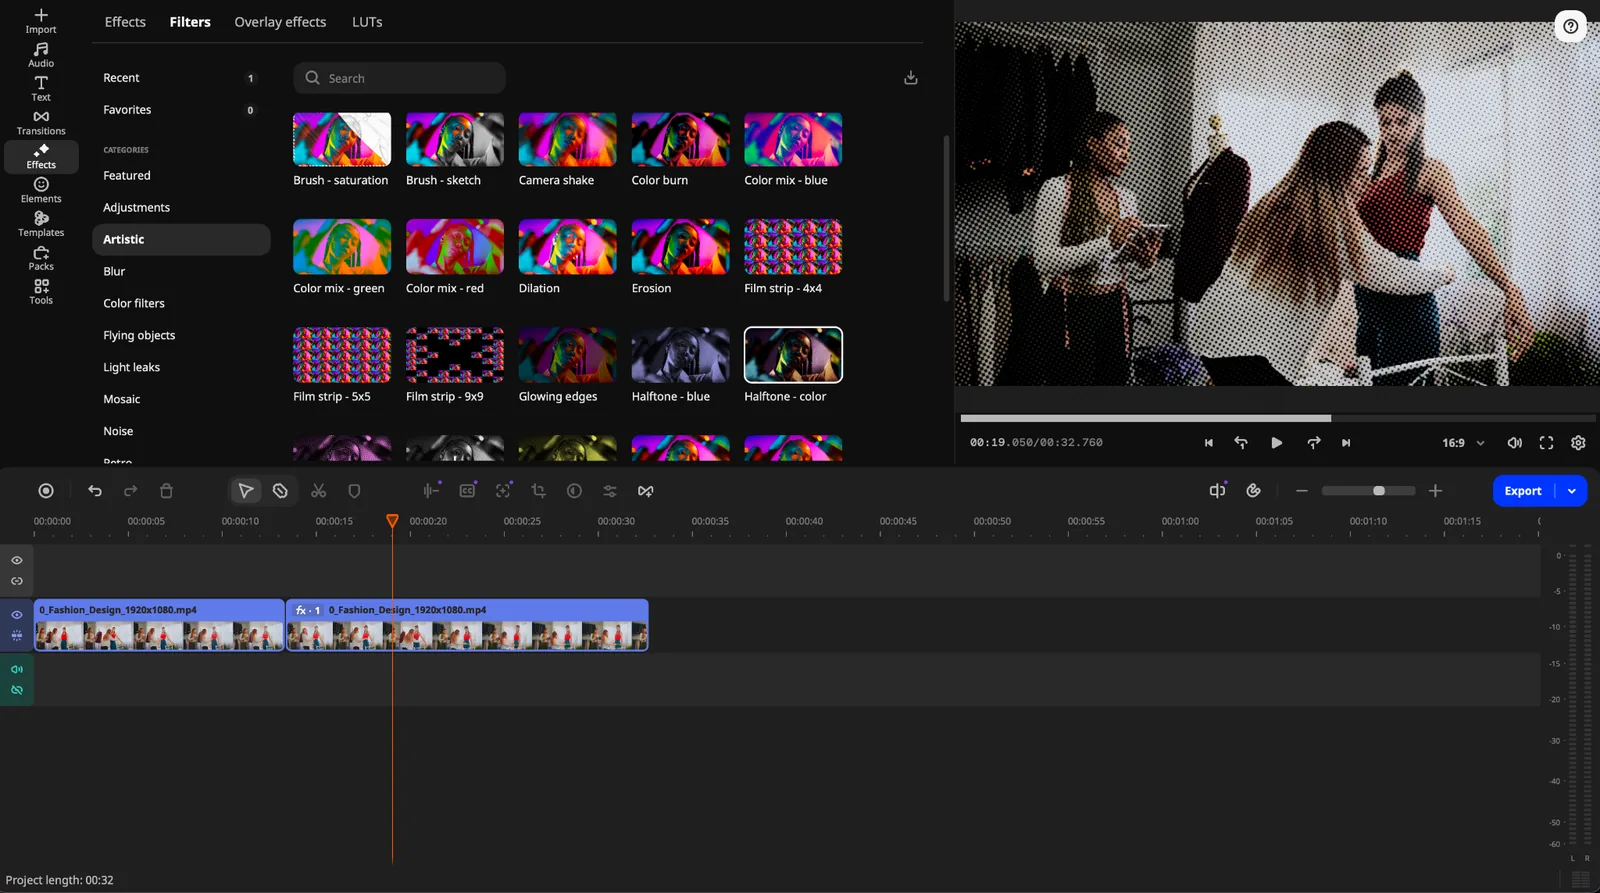Toggle the preview volume mute icon
Image resolution: width=1600 pixels, height=893 pixels.
click(x=1515, y=443)
